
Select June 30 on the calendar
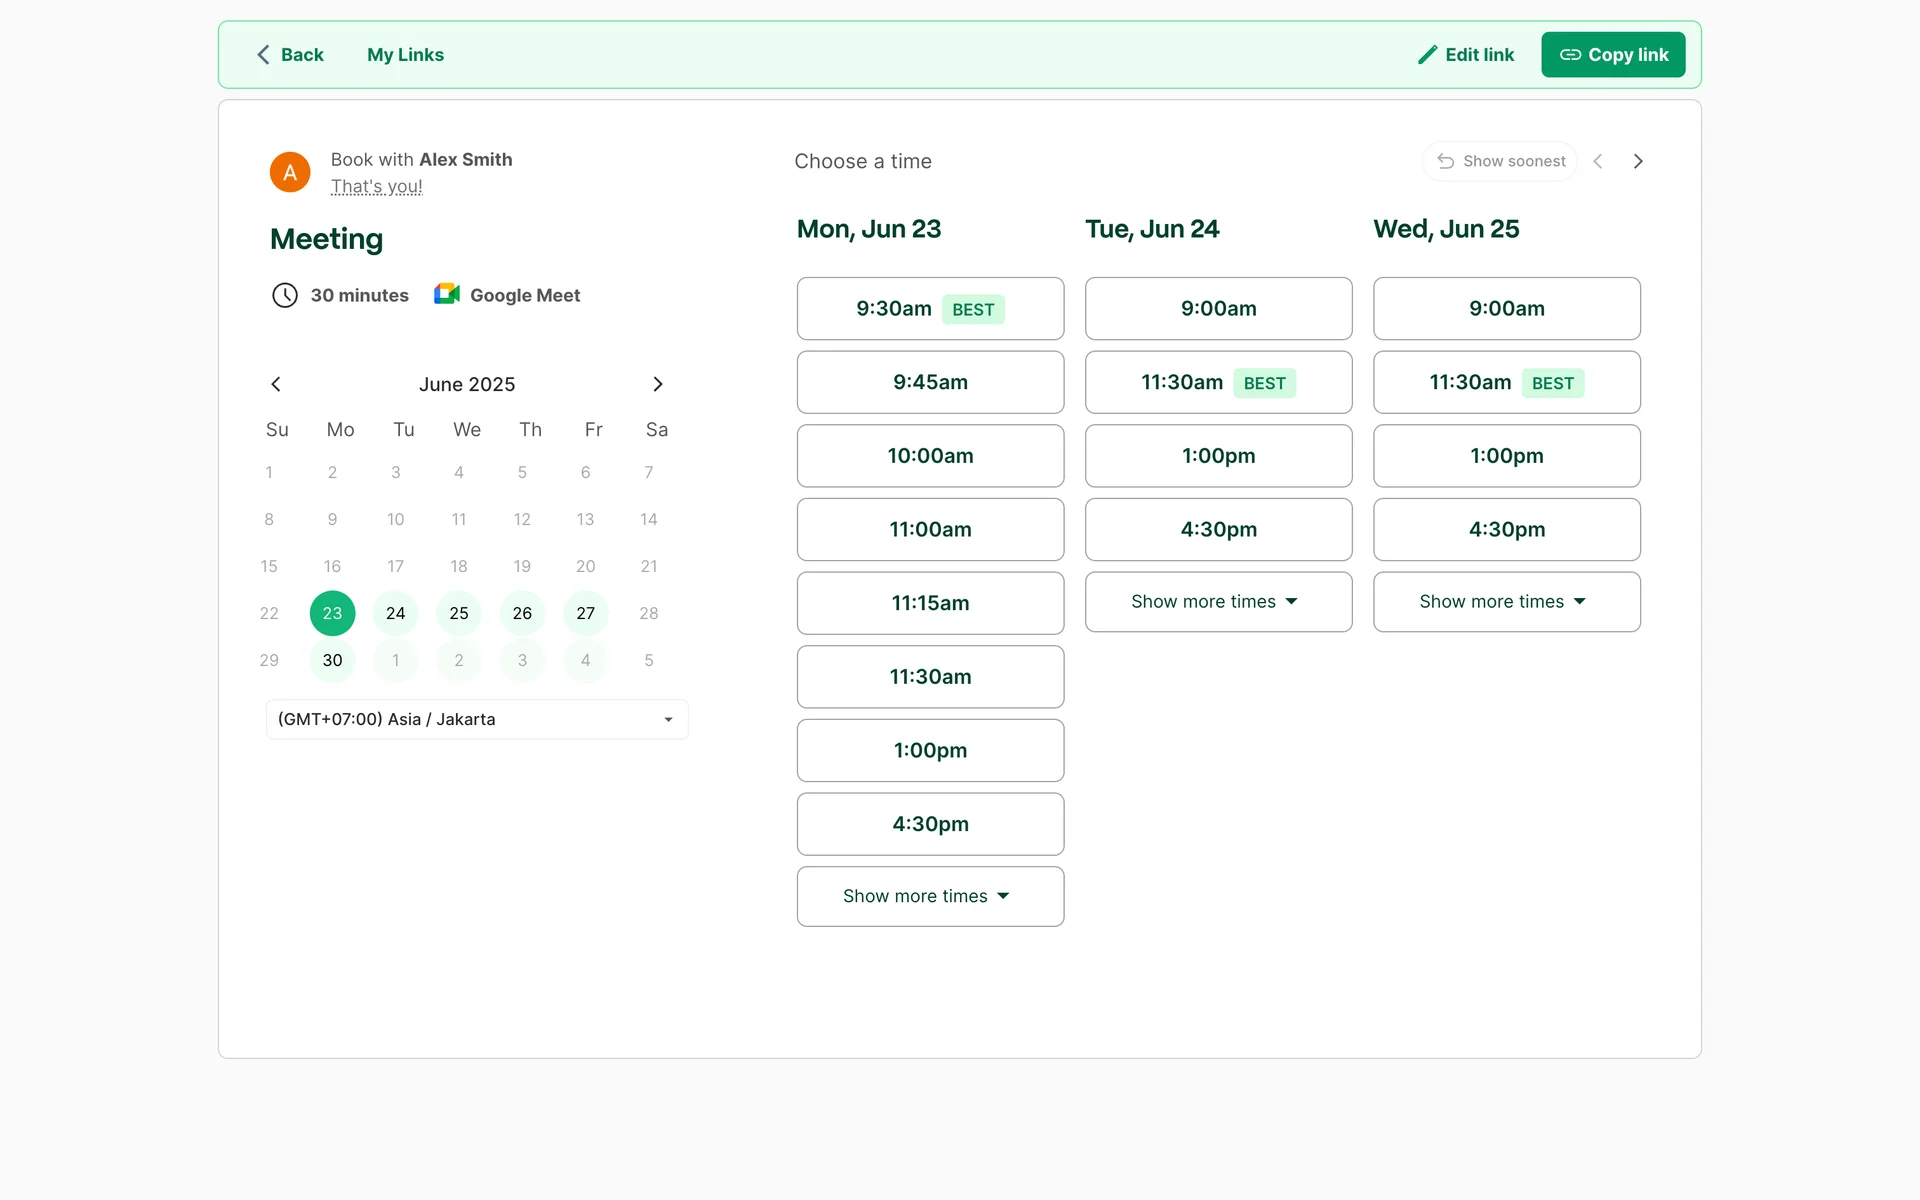pyautogui.click(x=332, y=660)
